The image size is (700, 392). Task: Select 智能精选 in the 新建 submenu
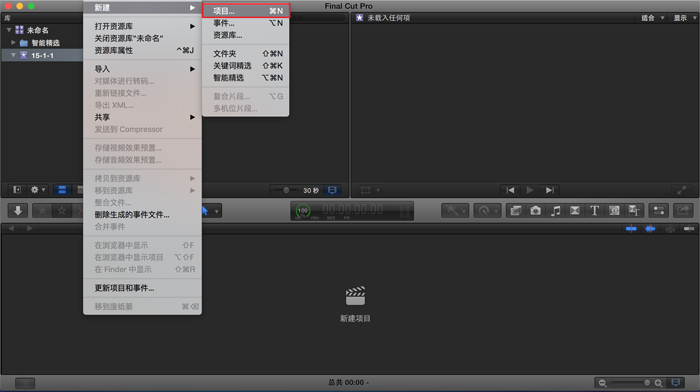click(246, 77)
